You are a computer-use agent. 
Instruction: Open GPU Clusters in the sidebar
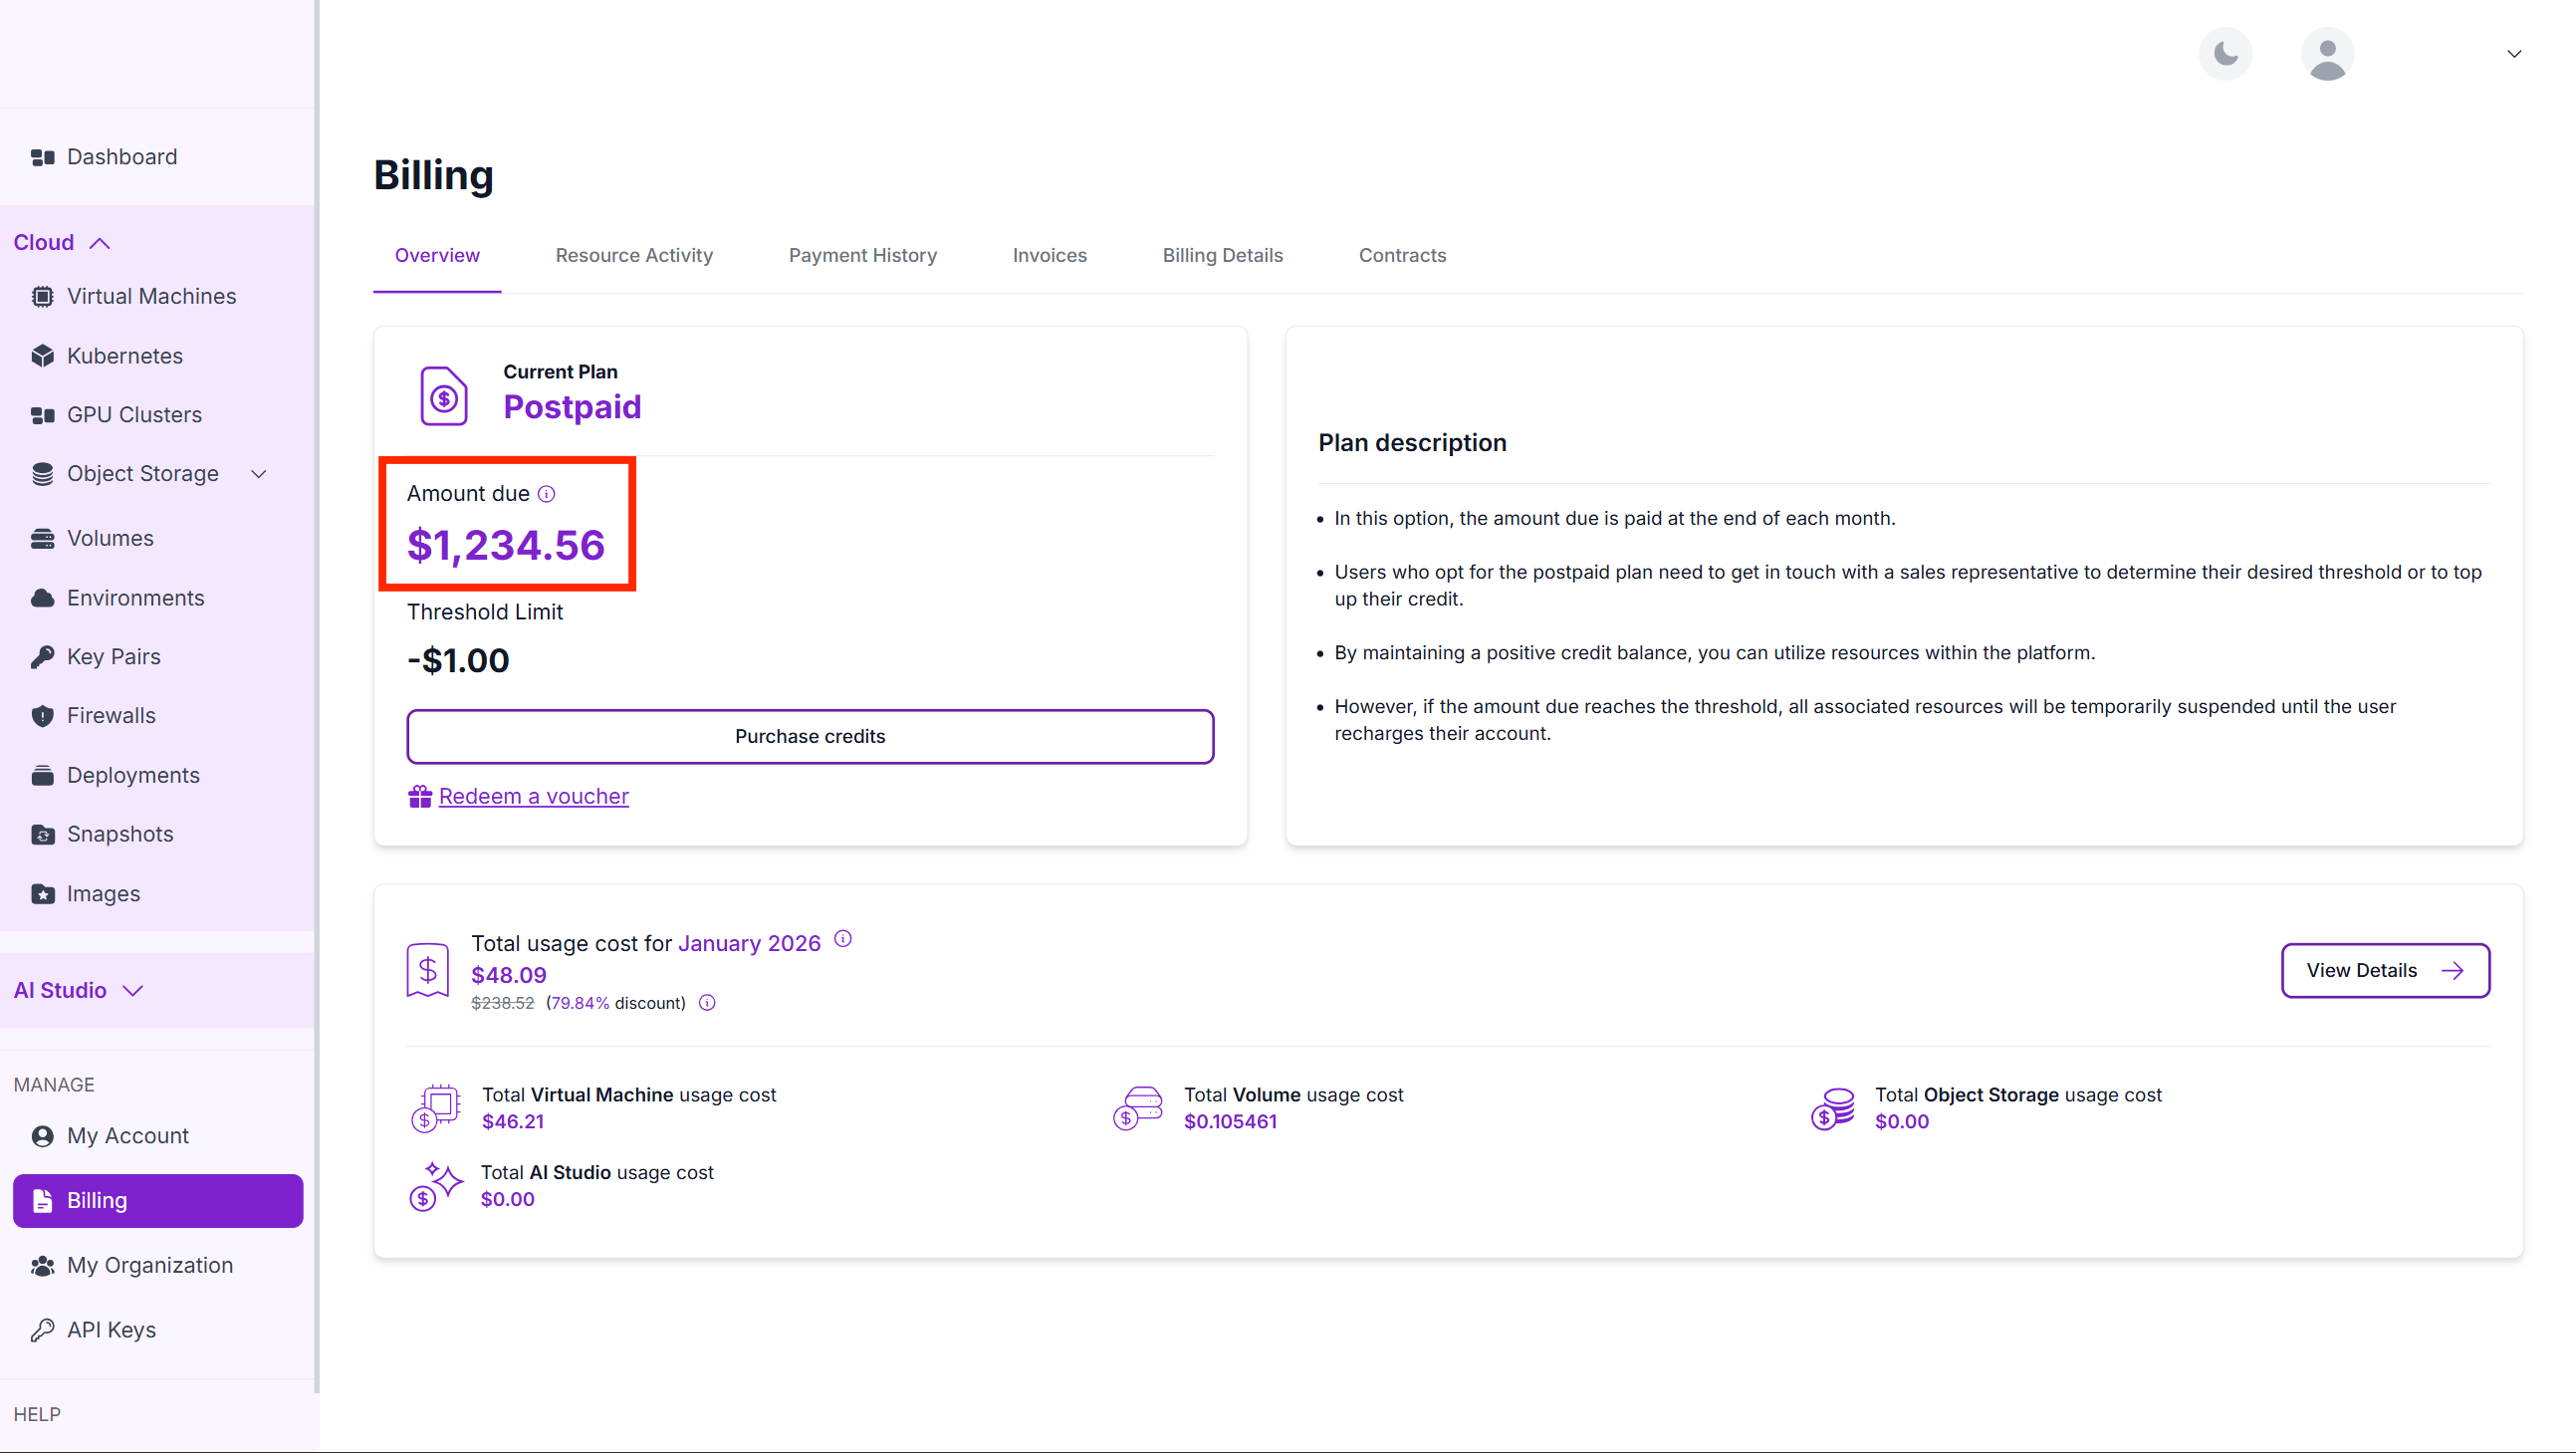click(x=134, y=415)
